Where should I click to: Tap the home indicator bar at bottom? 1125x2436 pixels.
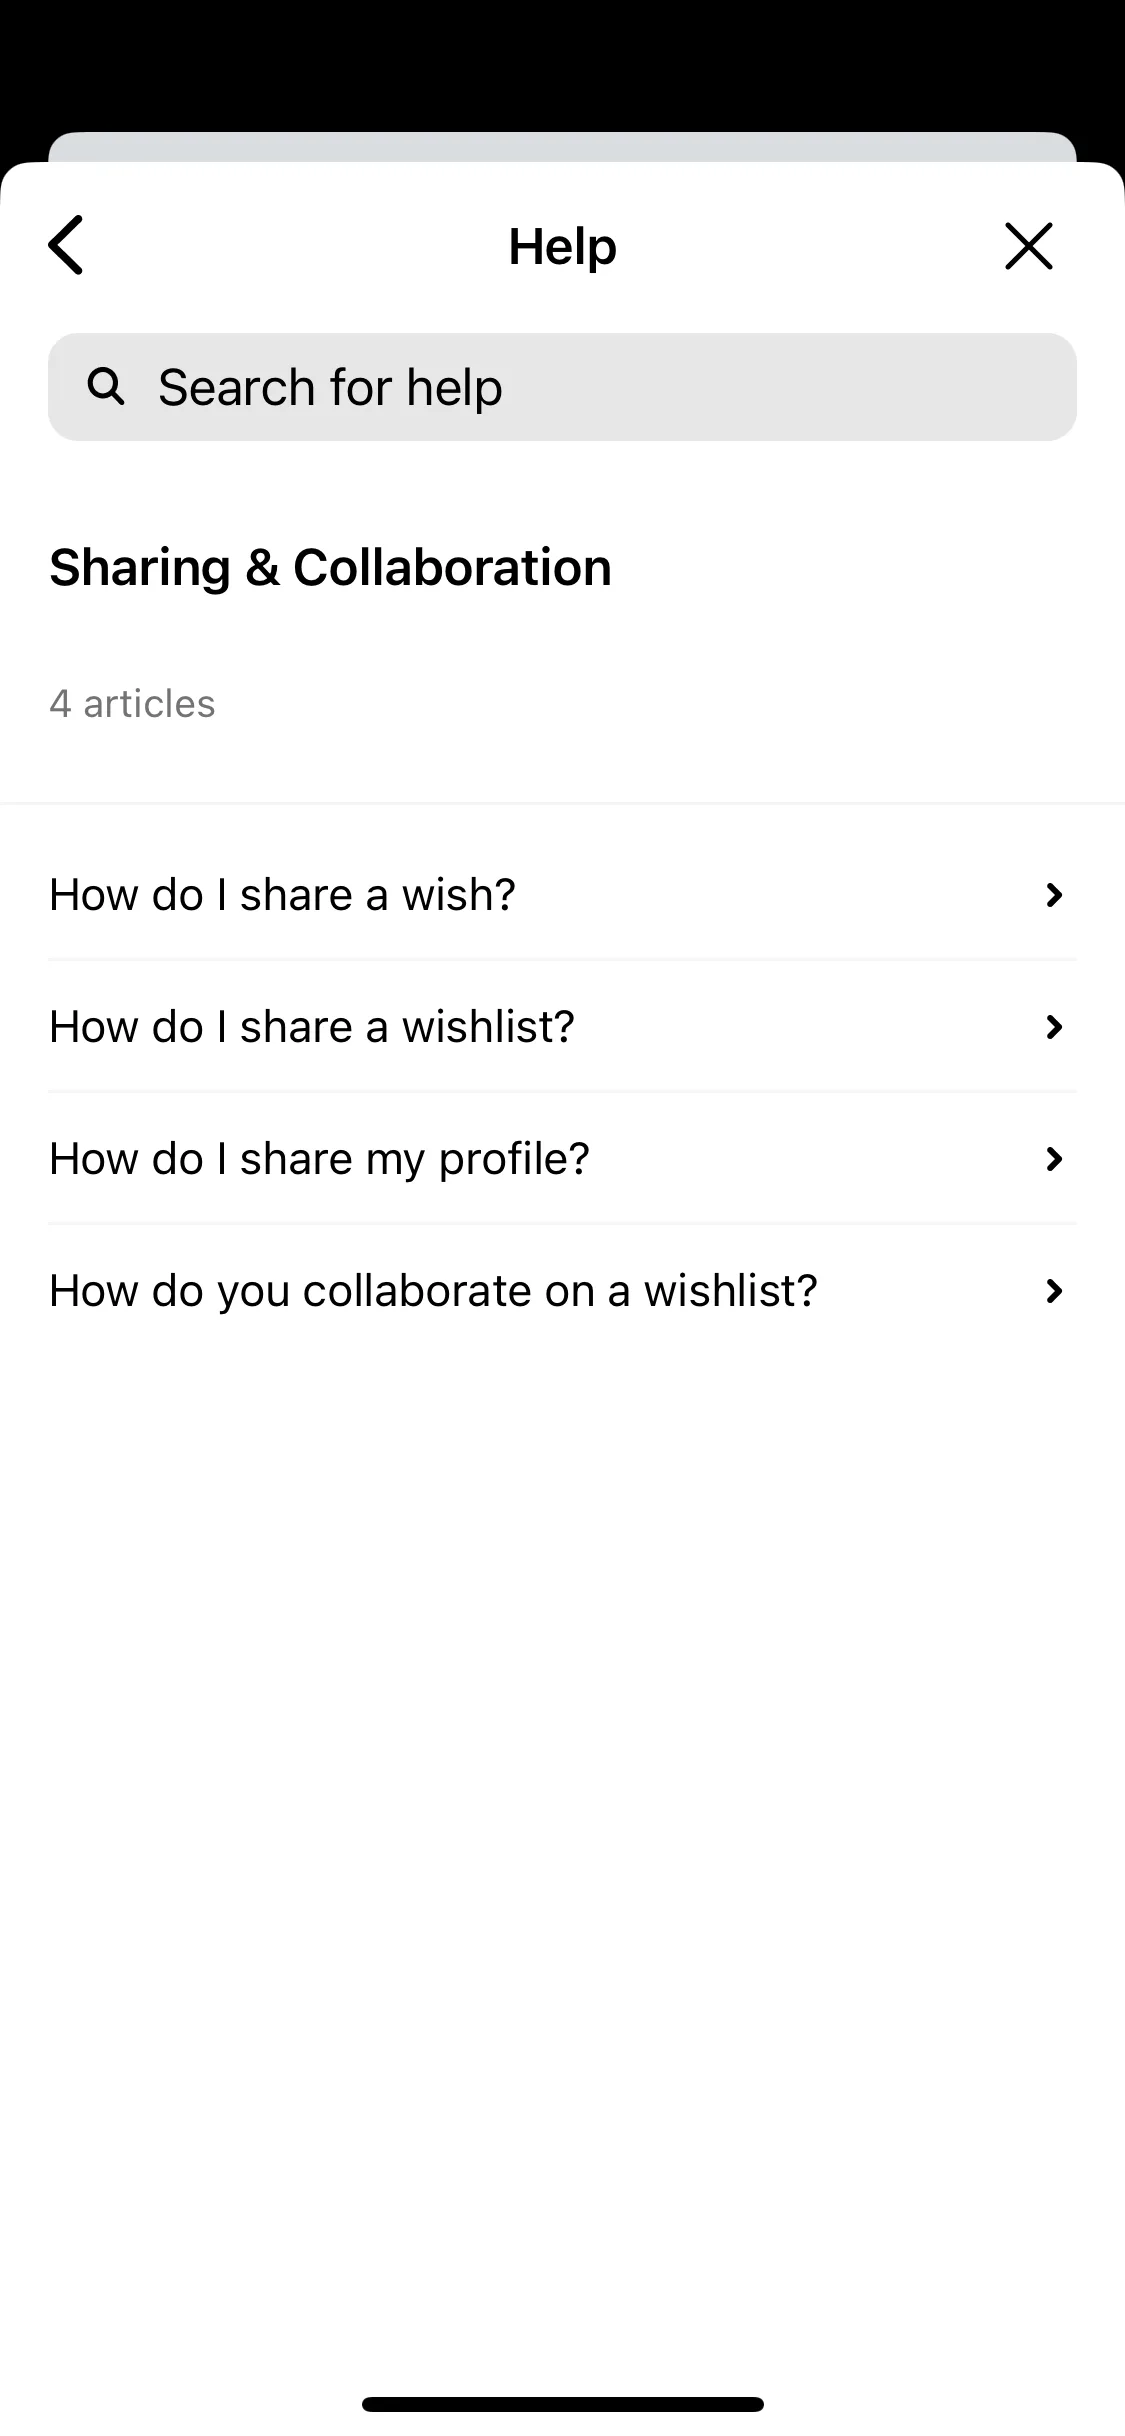pos(562,2404)
